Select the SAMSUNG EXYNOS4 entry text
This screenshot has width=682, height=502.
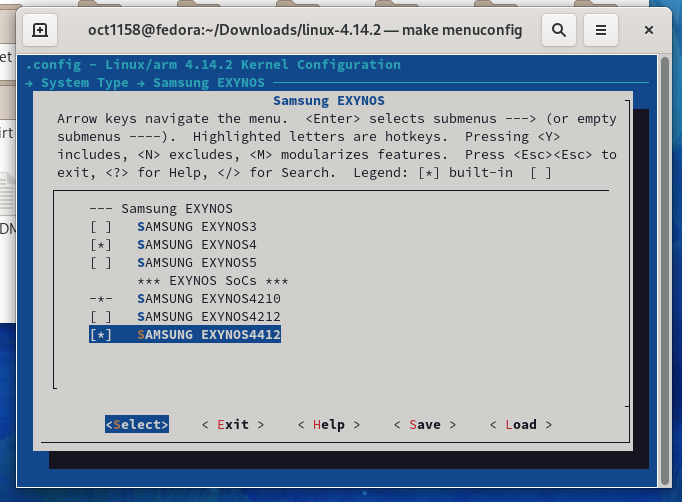pyautogui.click(x=197, y=245)
